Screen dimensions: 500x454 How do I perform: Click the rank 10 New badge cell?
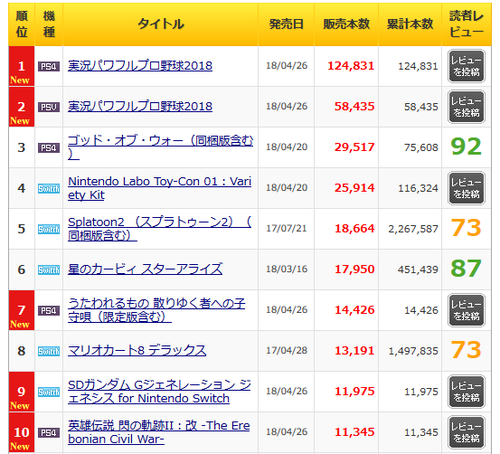click(21, 432)
